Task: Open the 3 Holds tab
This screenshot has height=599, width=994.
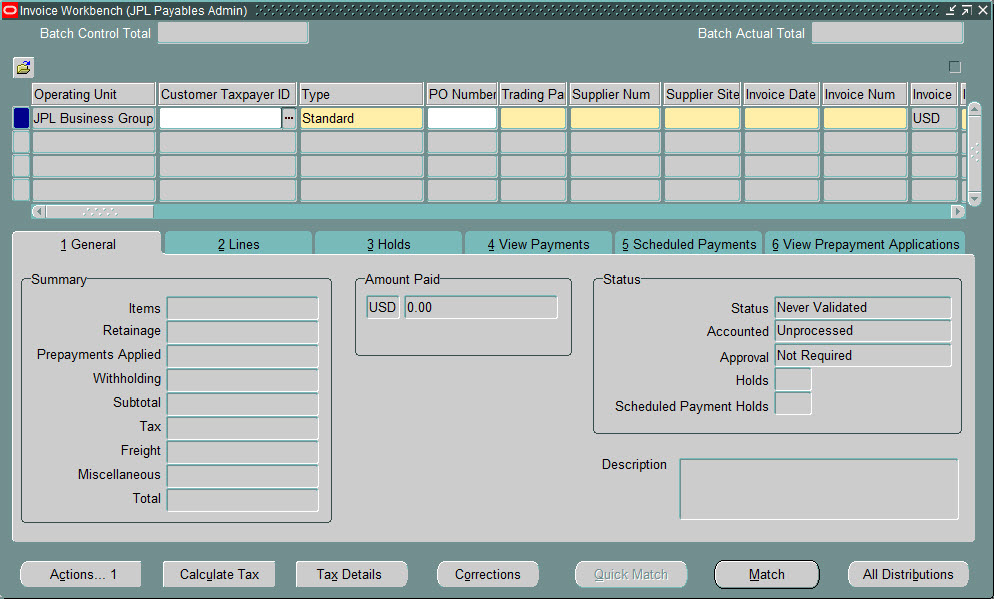Action: [x=388, y=243]
